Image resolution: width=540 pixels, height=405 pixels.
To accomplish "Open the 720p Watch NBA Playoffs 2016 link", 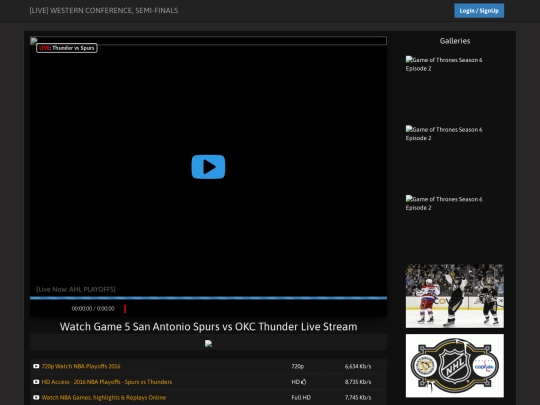I will [x=81, y=366].
